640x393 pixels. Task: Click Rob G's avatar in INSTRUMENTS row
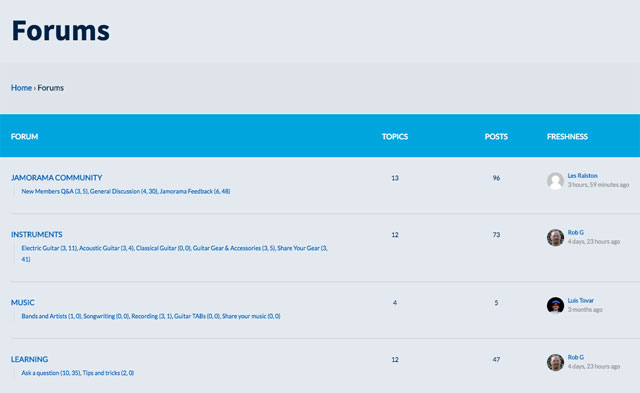555,237
